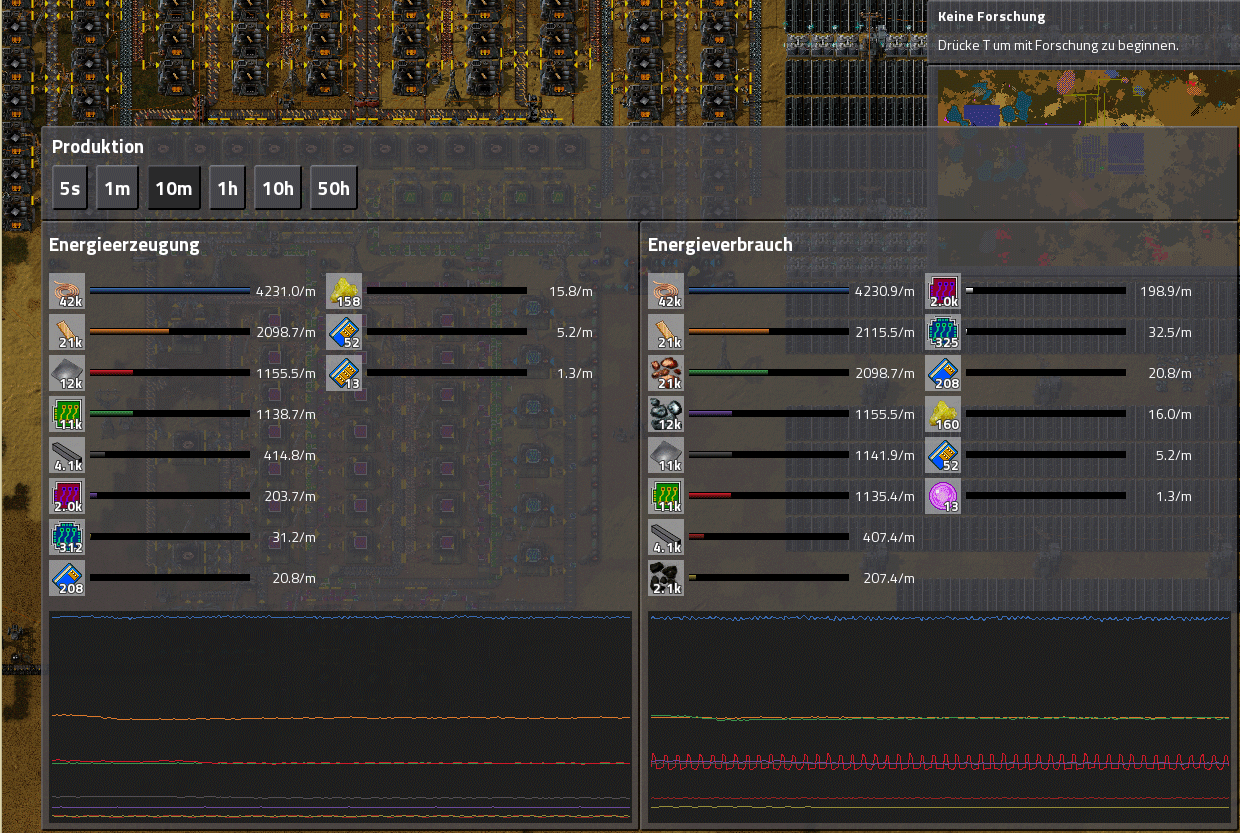Screen dimensions: 1240x833
Task: Select the 1m time range
Action: 117,188
